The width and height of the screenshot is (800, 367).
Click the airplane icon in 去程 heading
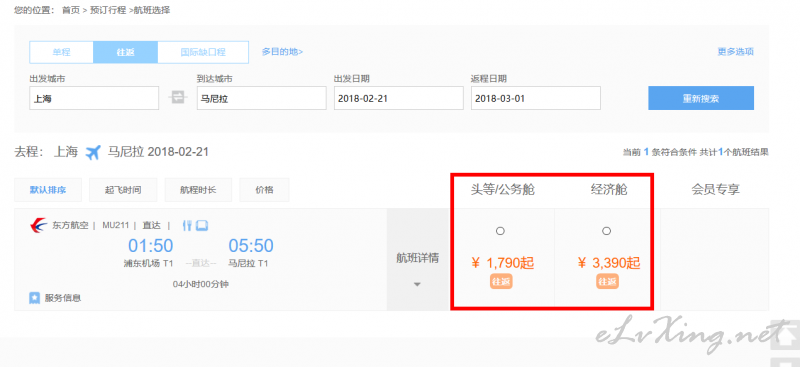pos(93,152)
